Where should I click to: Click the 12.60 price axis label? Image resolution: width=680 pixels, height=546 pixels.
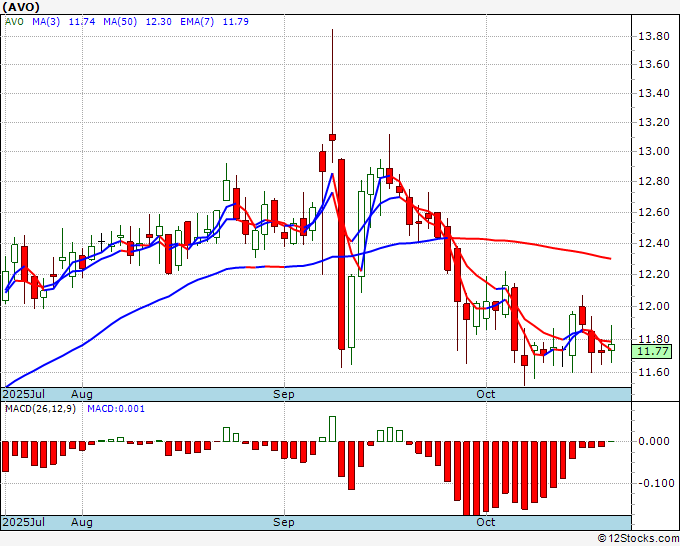(x=654, y=212)
